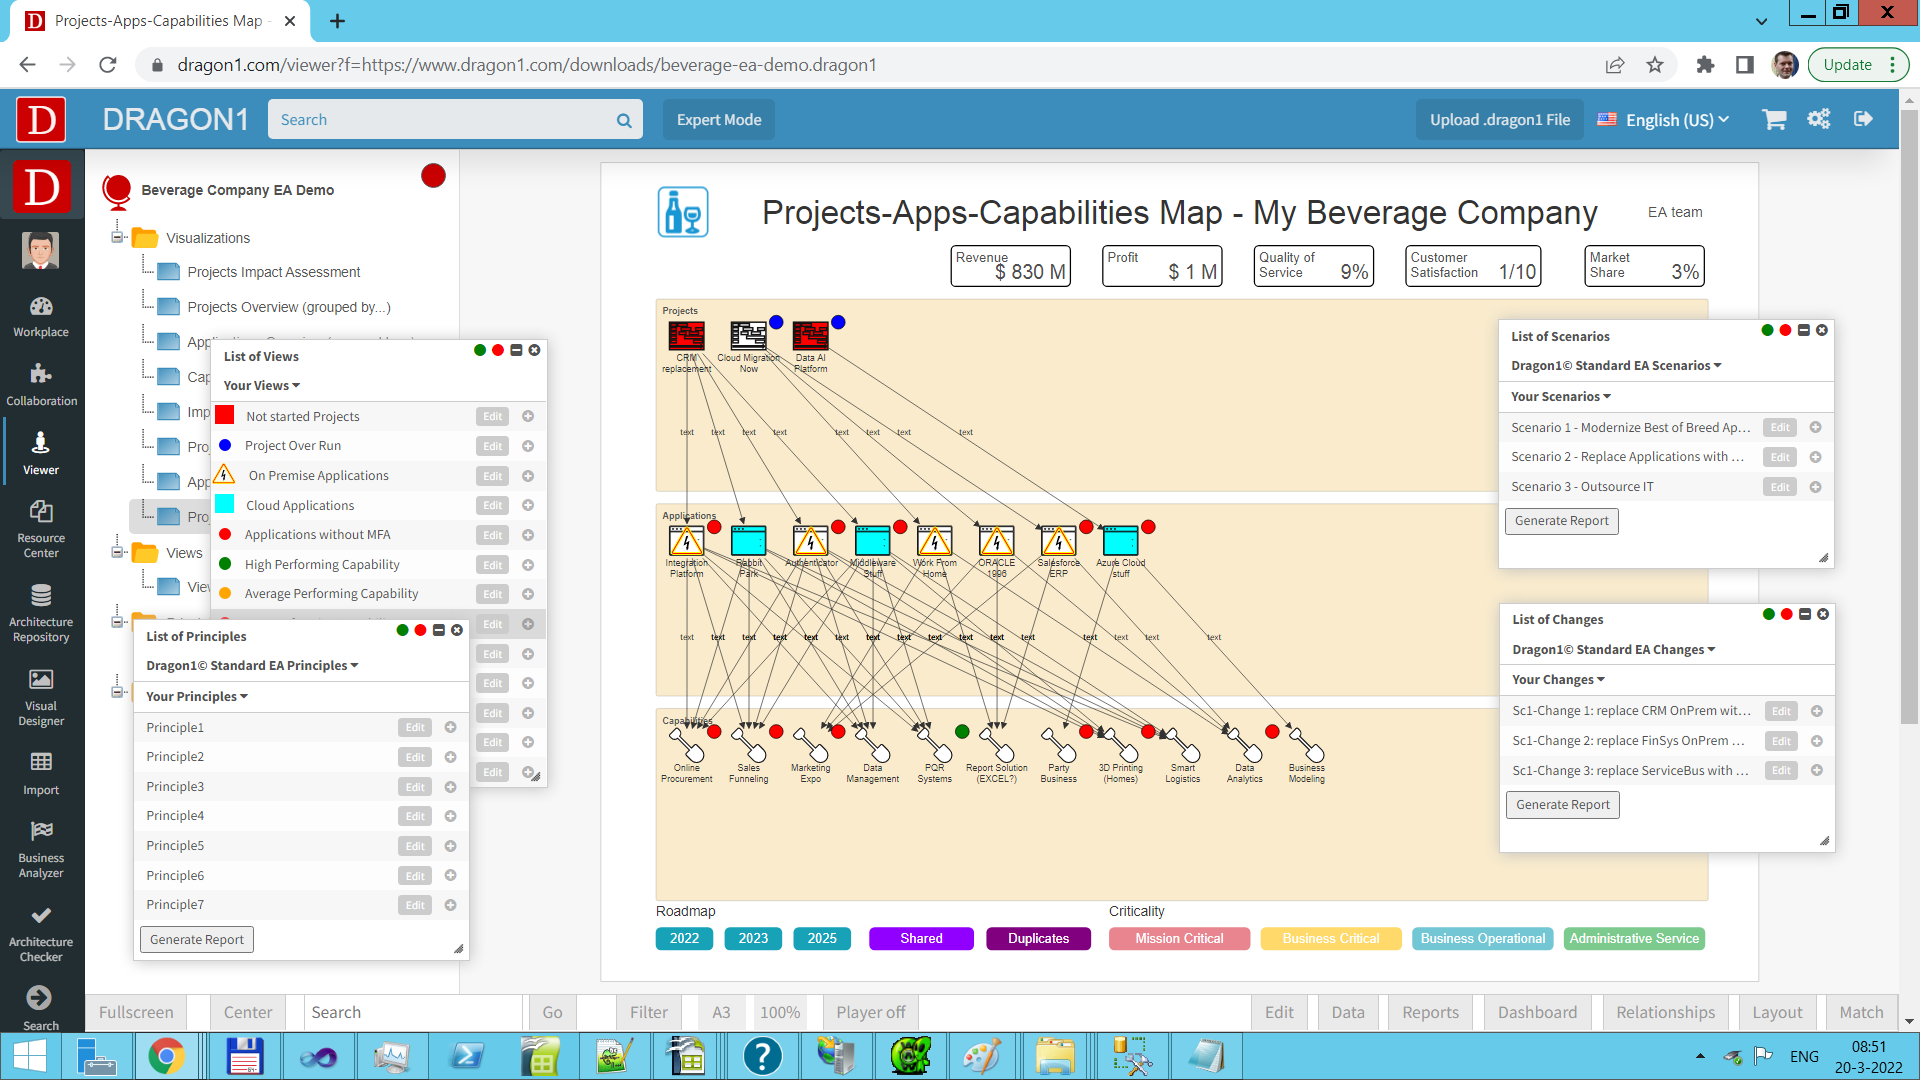Collapse the Visualizations tree folder

pos(117,238)
